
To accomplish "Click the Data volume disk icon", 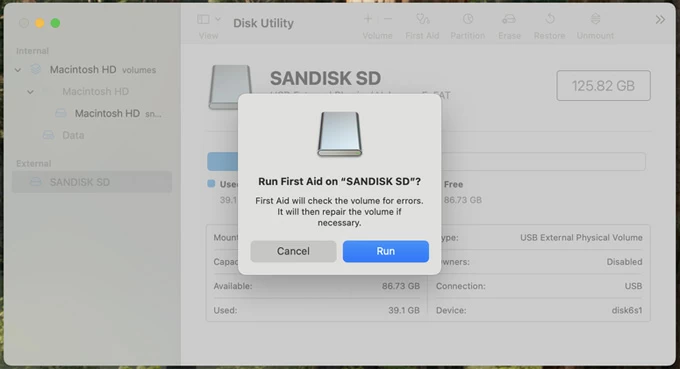I will coord(48,135).
